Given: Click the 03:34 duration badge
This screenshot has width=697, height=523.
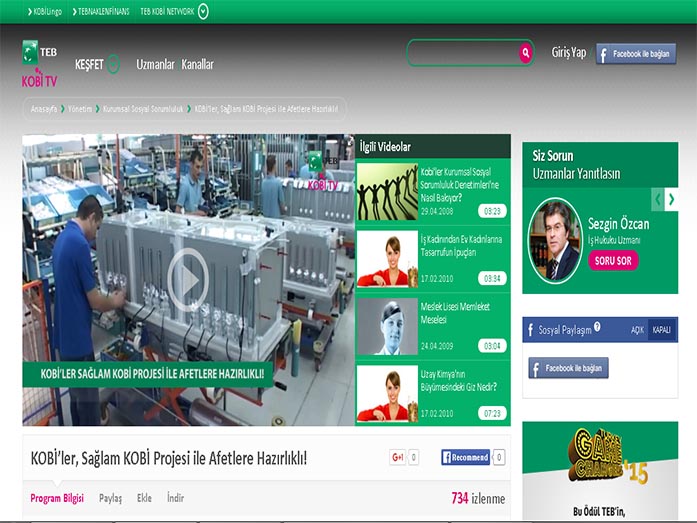Looking at the screenshot, I should tap(492, 279).
